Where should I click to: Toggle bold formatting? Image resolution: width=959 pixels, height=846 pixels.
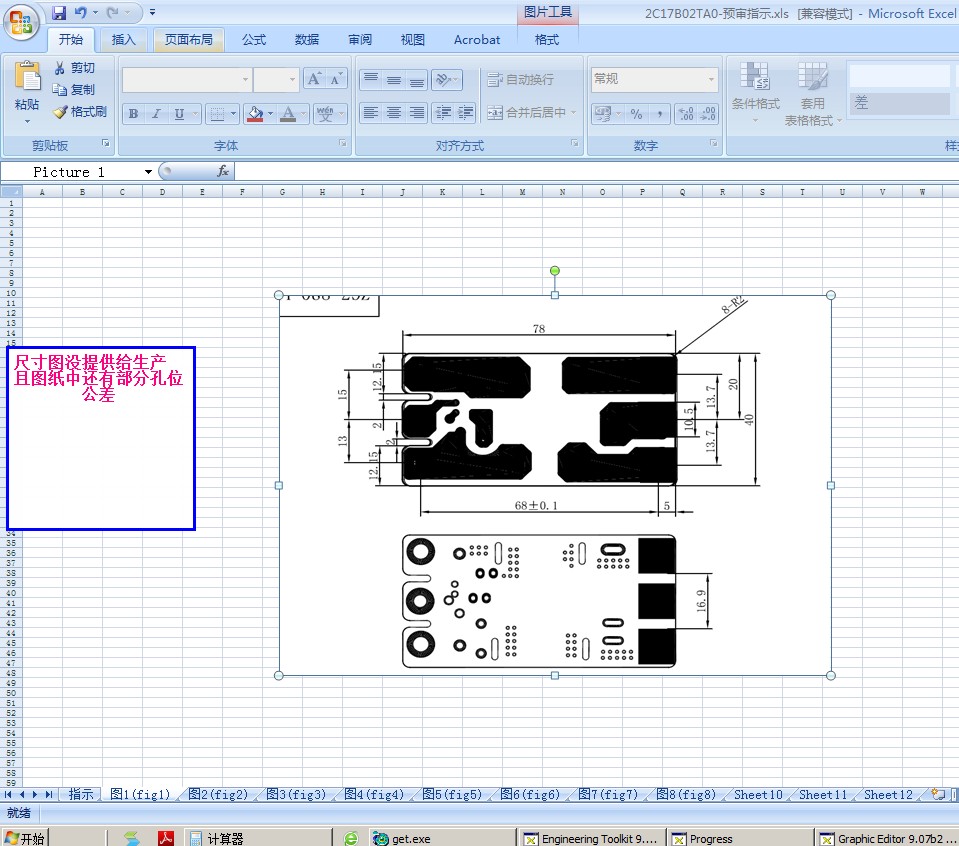click(133, 114)
